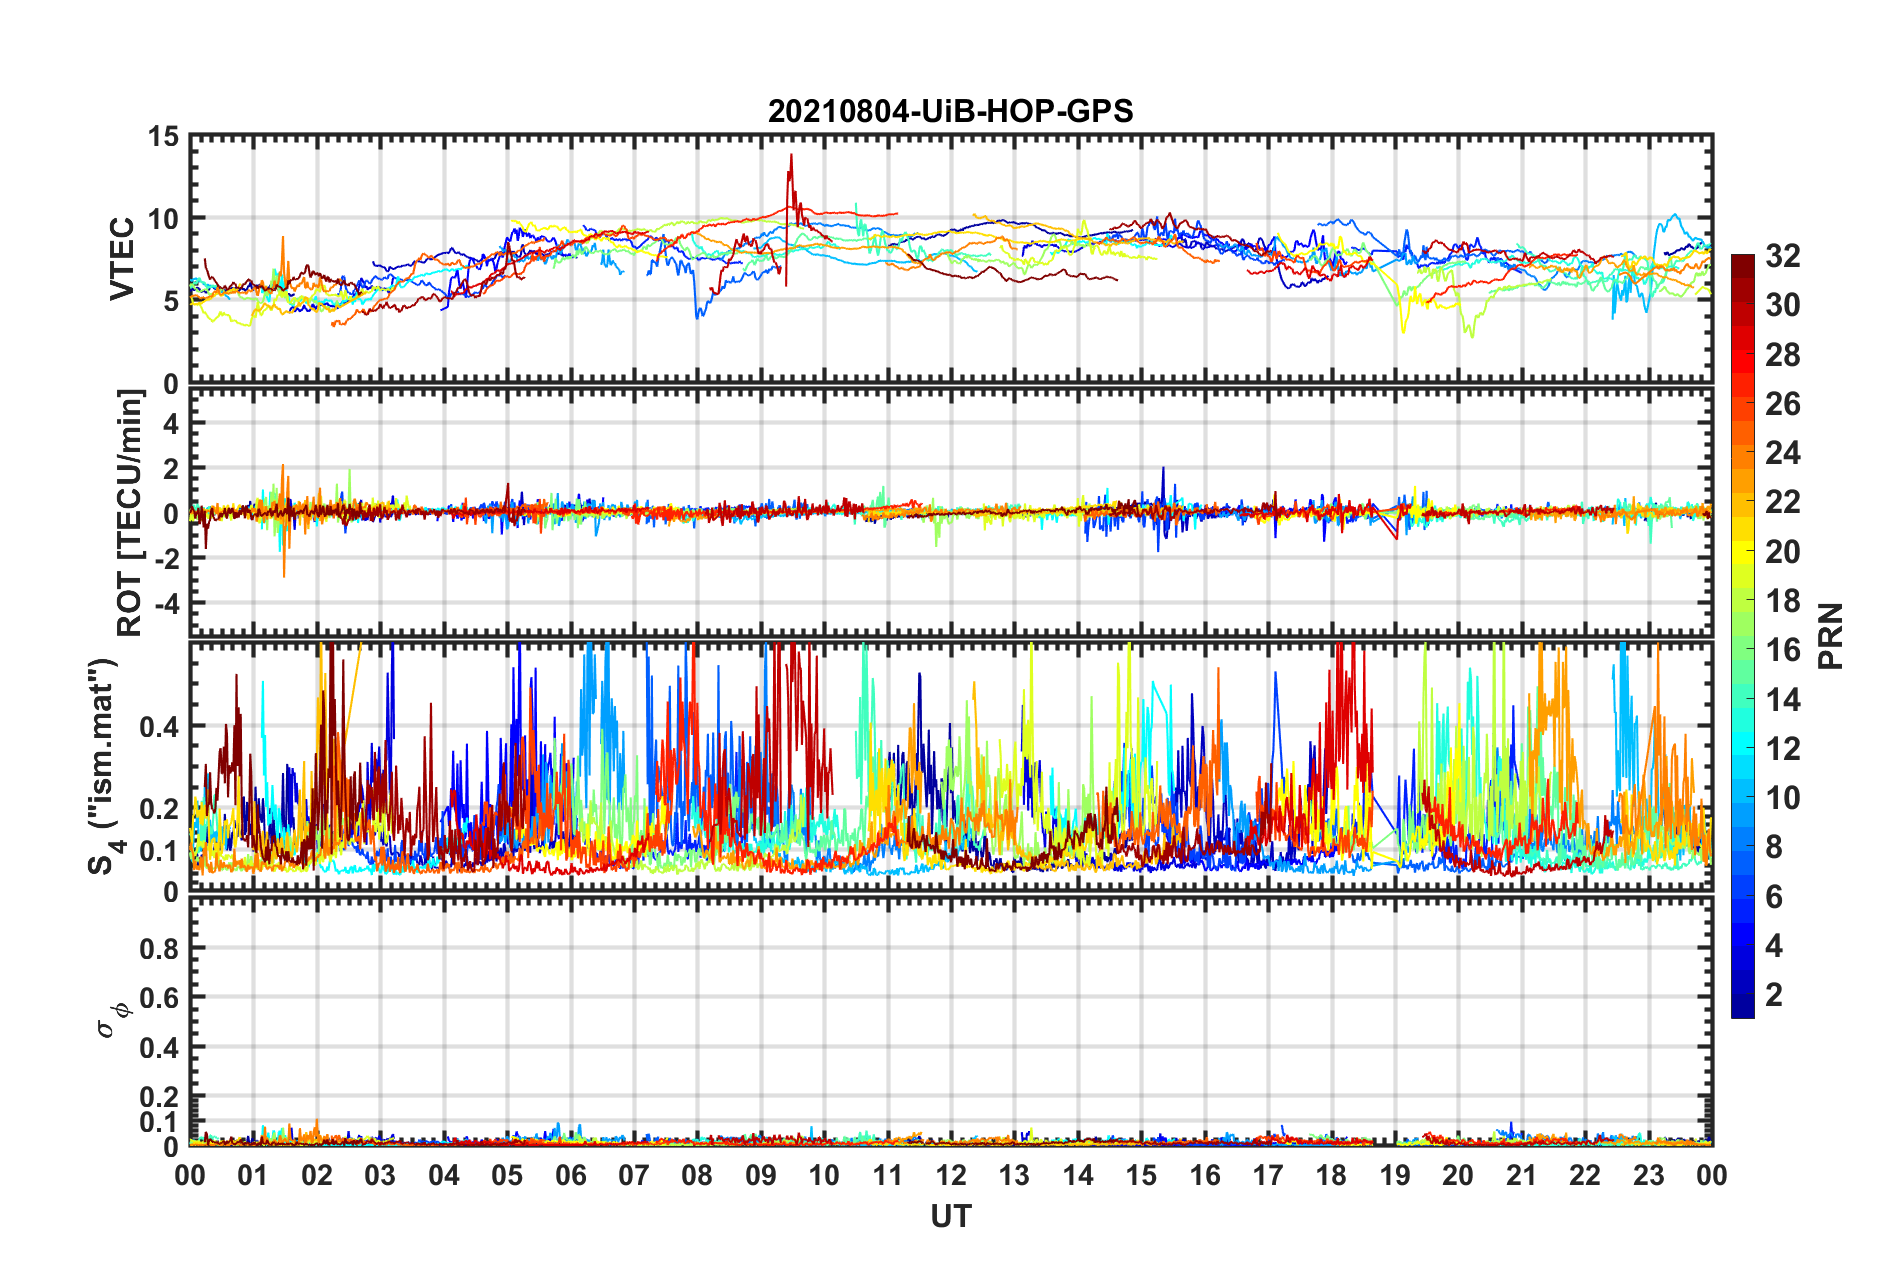The image size is (1902, 1272).
Task: Select the PRN colorbar label
Action: point(1830,636)
